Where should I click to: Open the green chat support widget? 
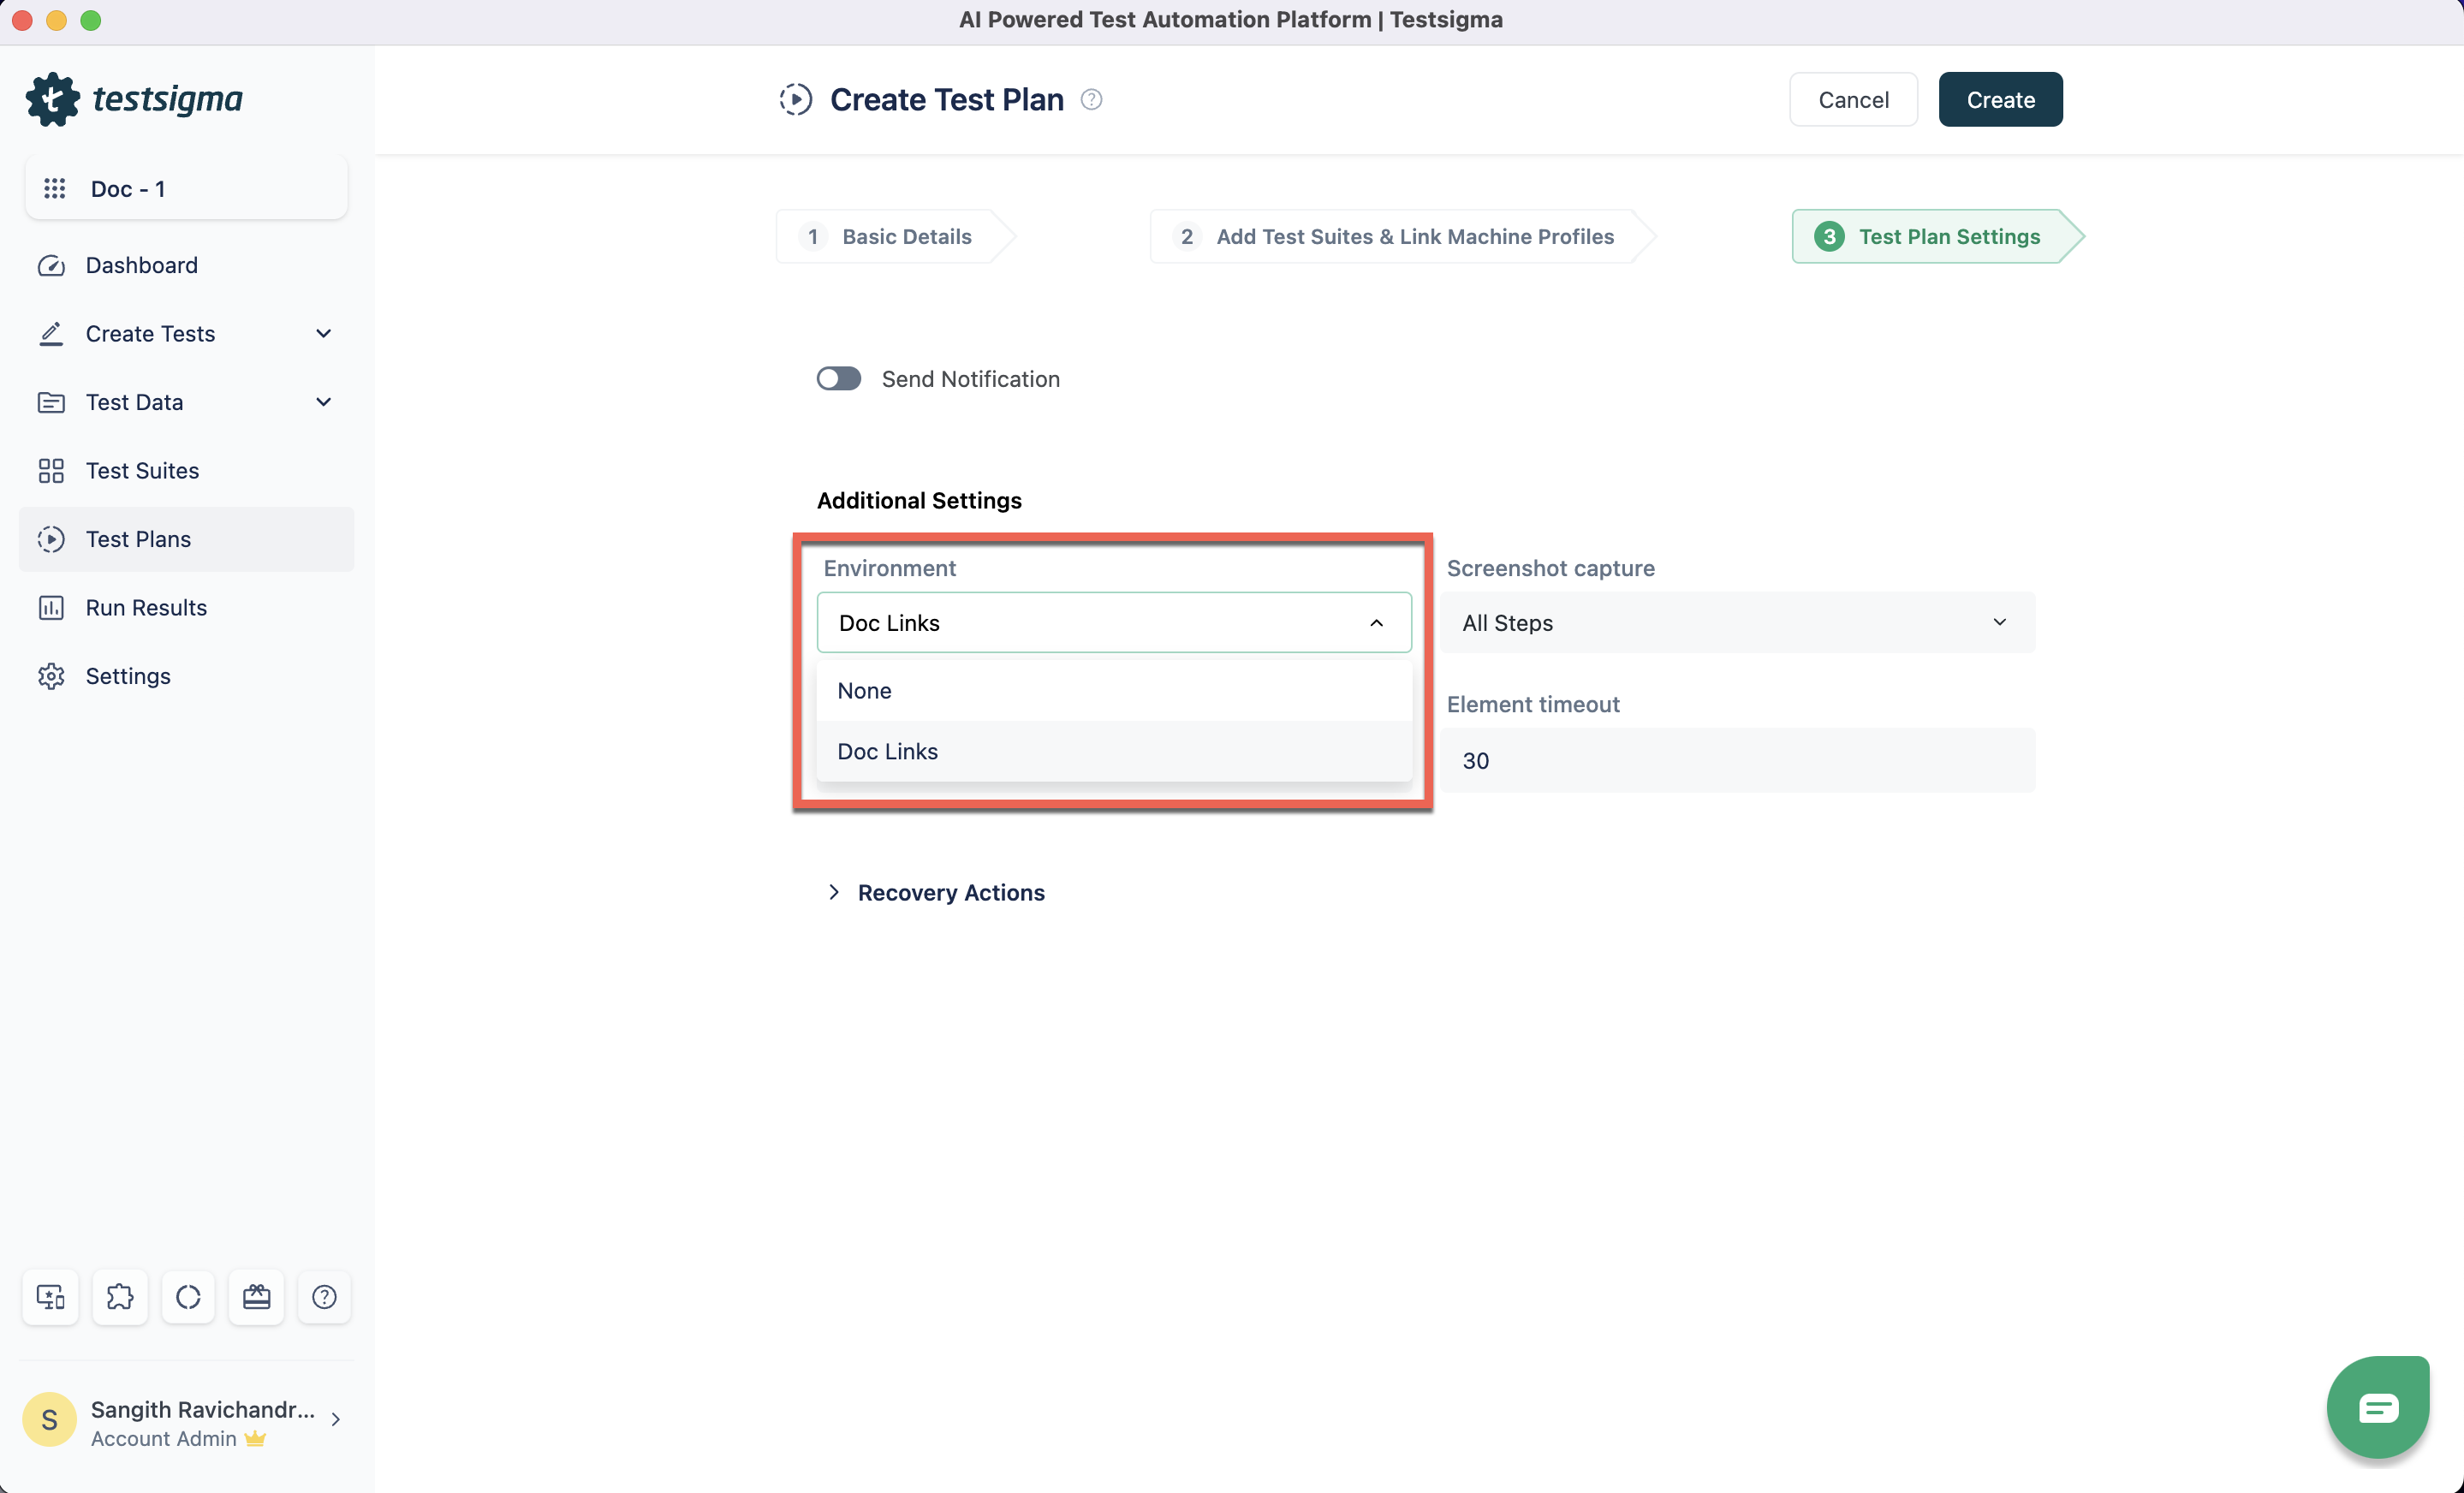coord(2377,1407)
